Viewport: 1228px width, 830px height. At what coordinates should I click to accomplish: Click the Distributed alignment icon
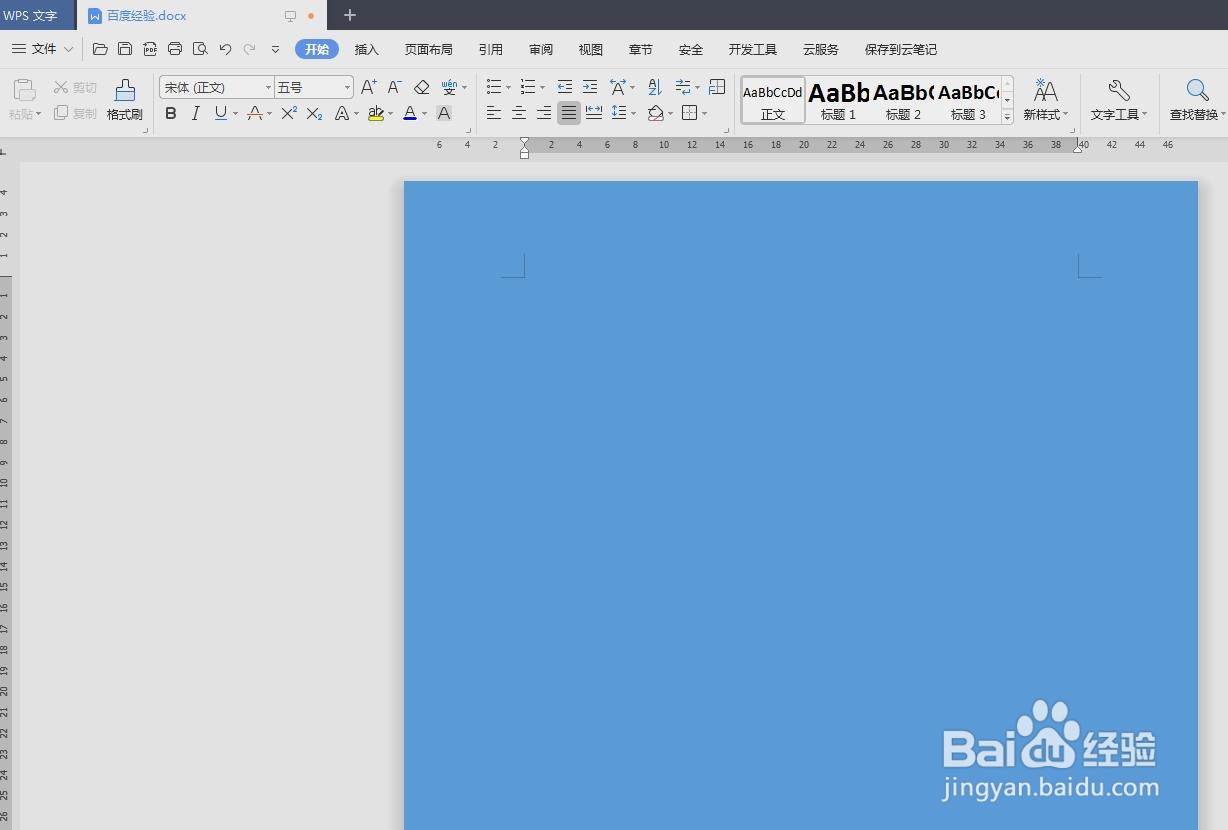(594, 113)
